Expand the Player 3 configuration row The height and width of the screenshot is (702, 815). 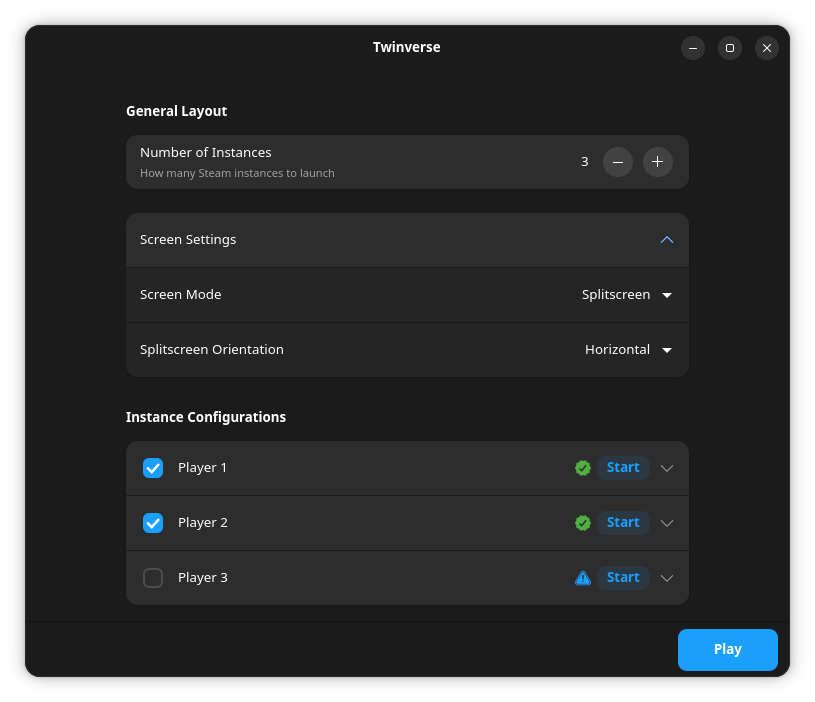coord(666,578)
